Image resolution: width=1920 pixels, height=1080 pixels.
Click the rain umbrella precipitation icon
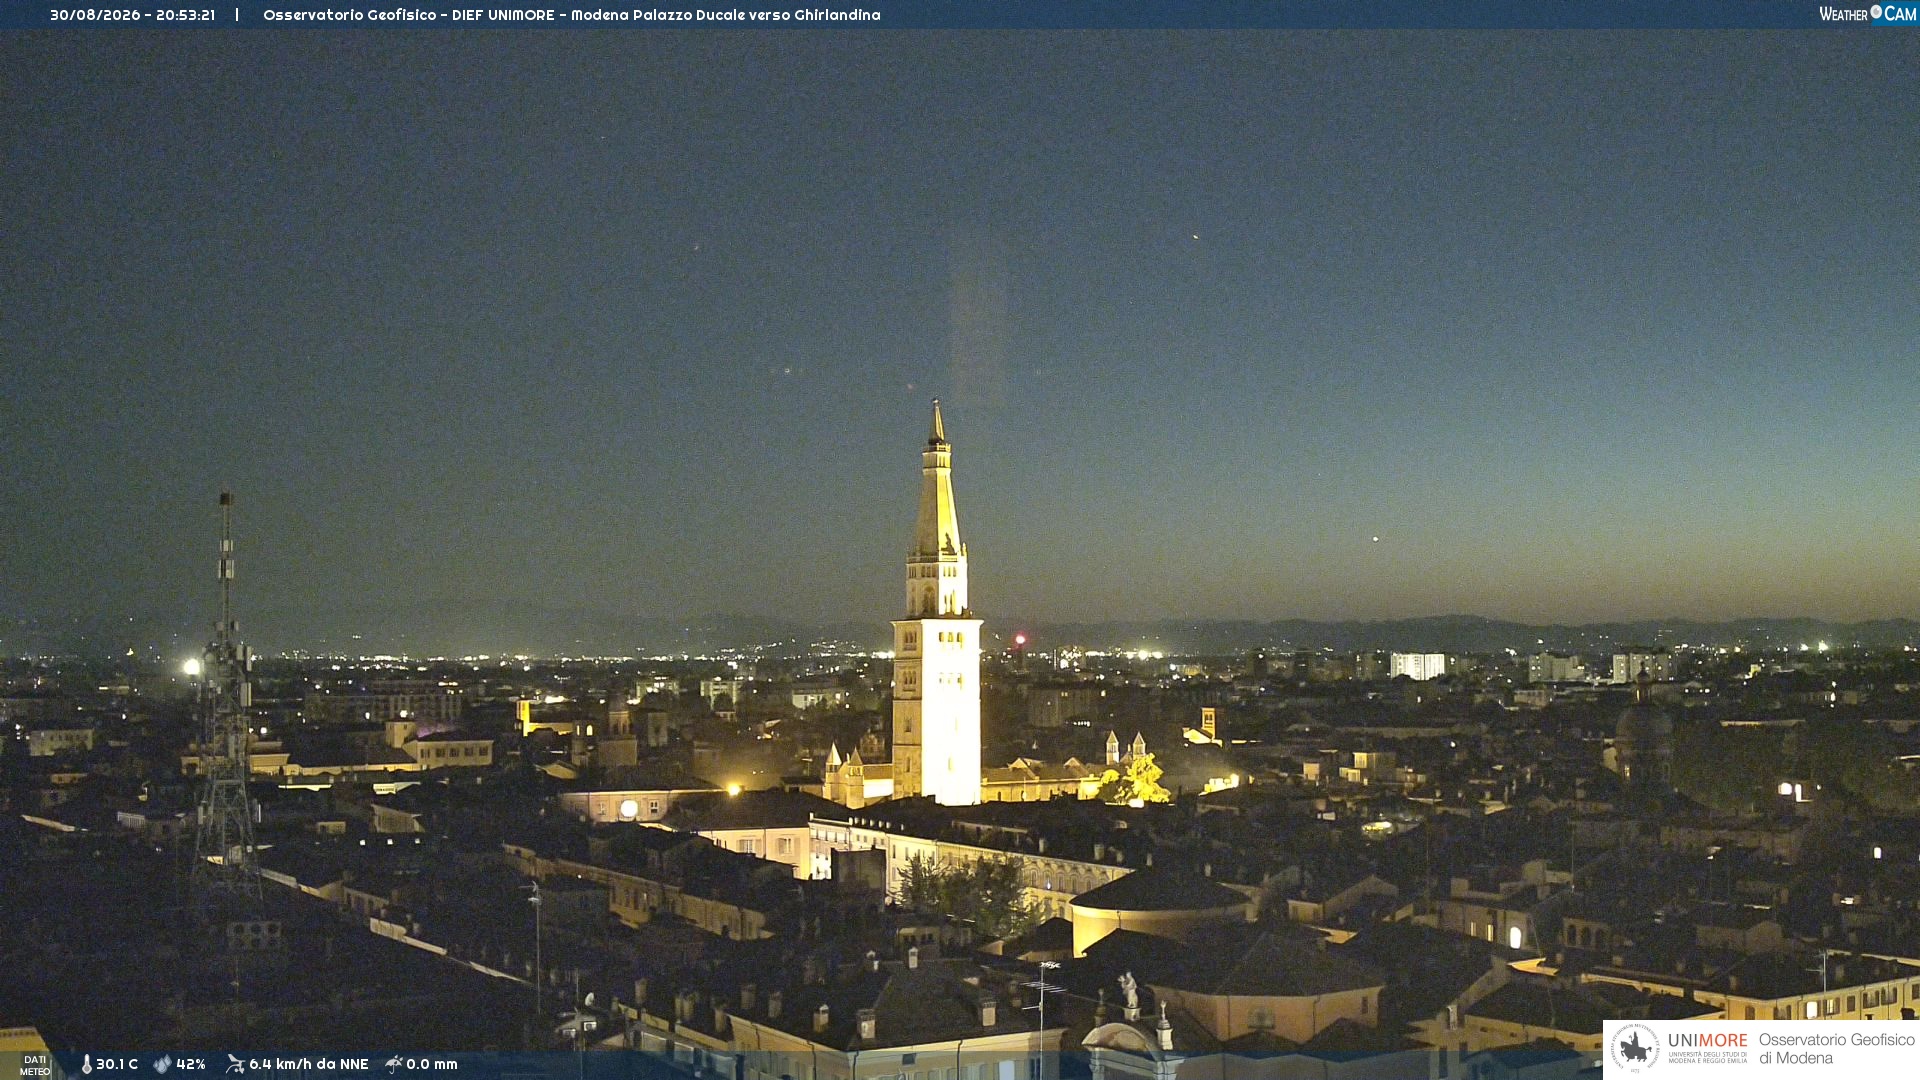(394, 1064)
